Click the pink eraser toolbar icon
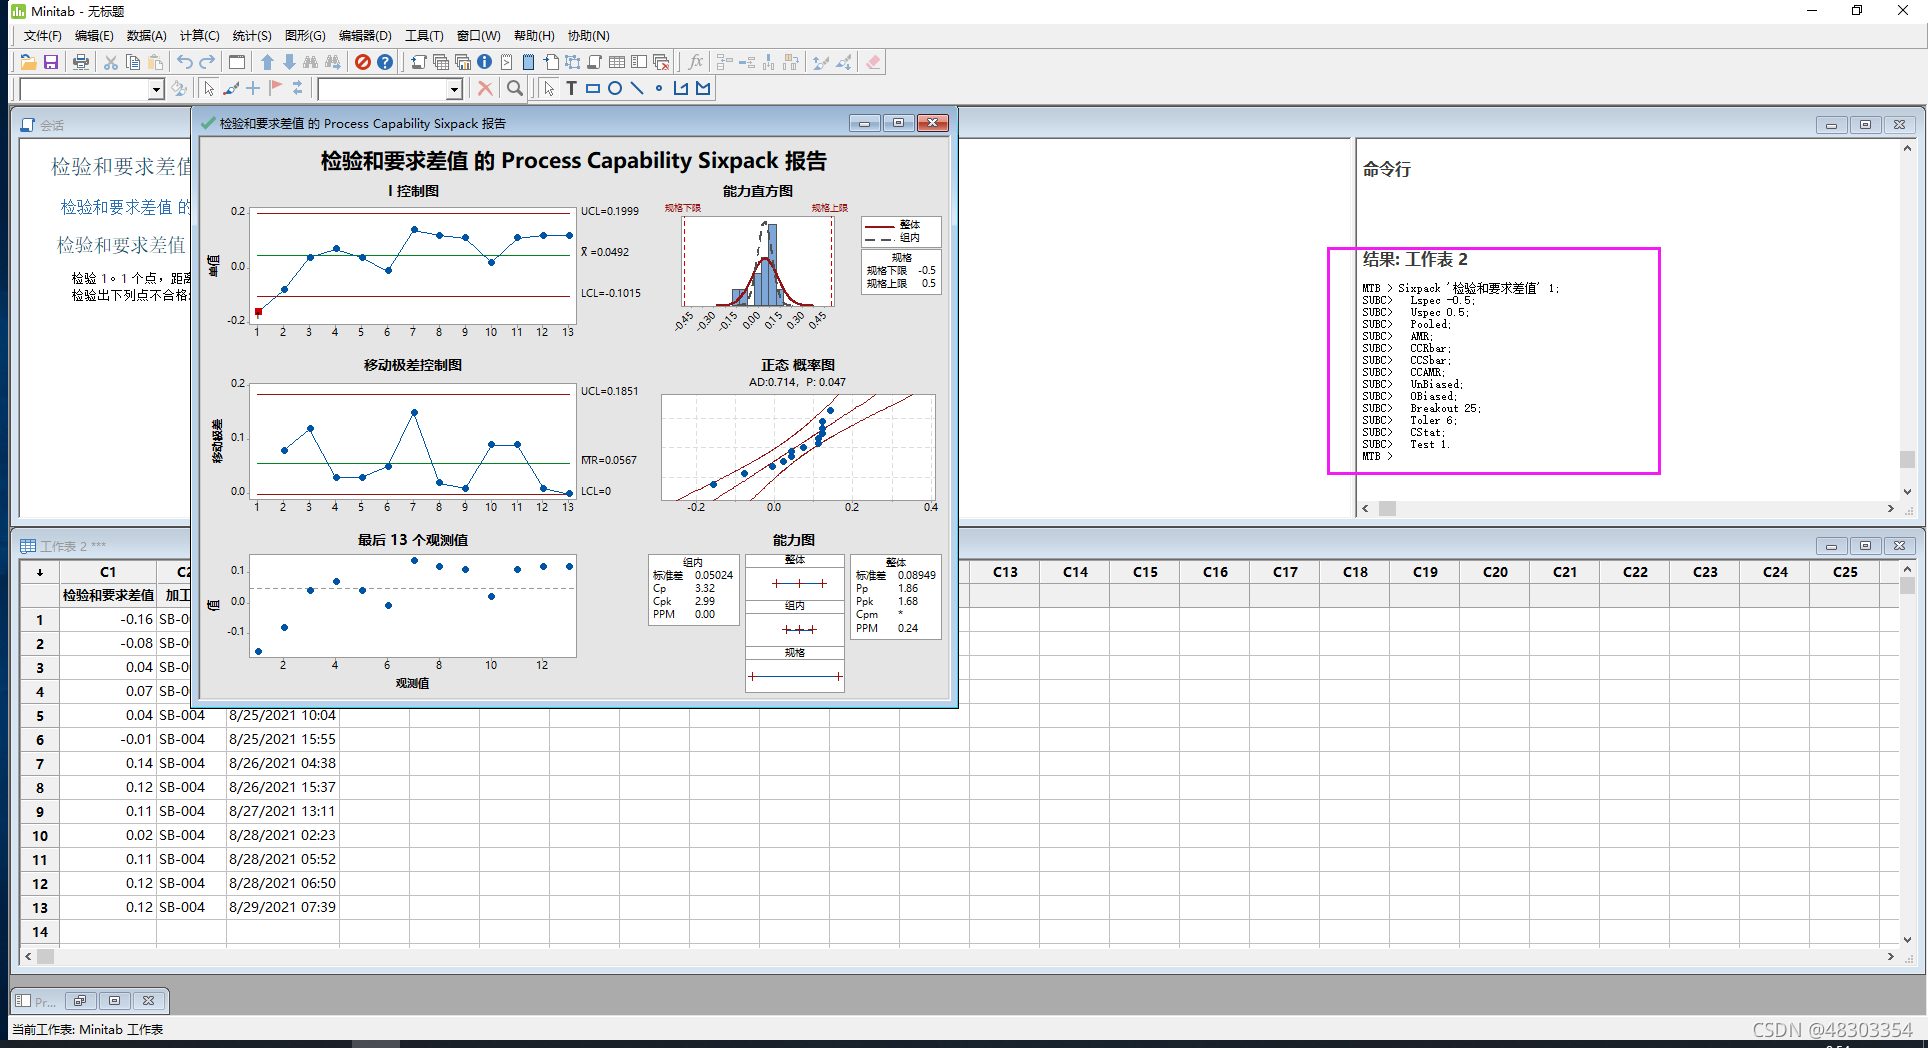This screenshot has height=1048, width=1928. coord(873,62)
